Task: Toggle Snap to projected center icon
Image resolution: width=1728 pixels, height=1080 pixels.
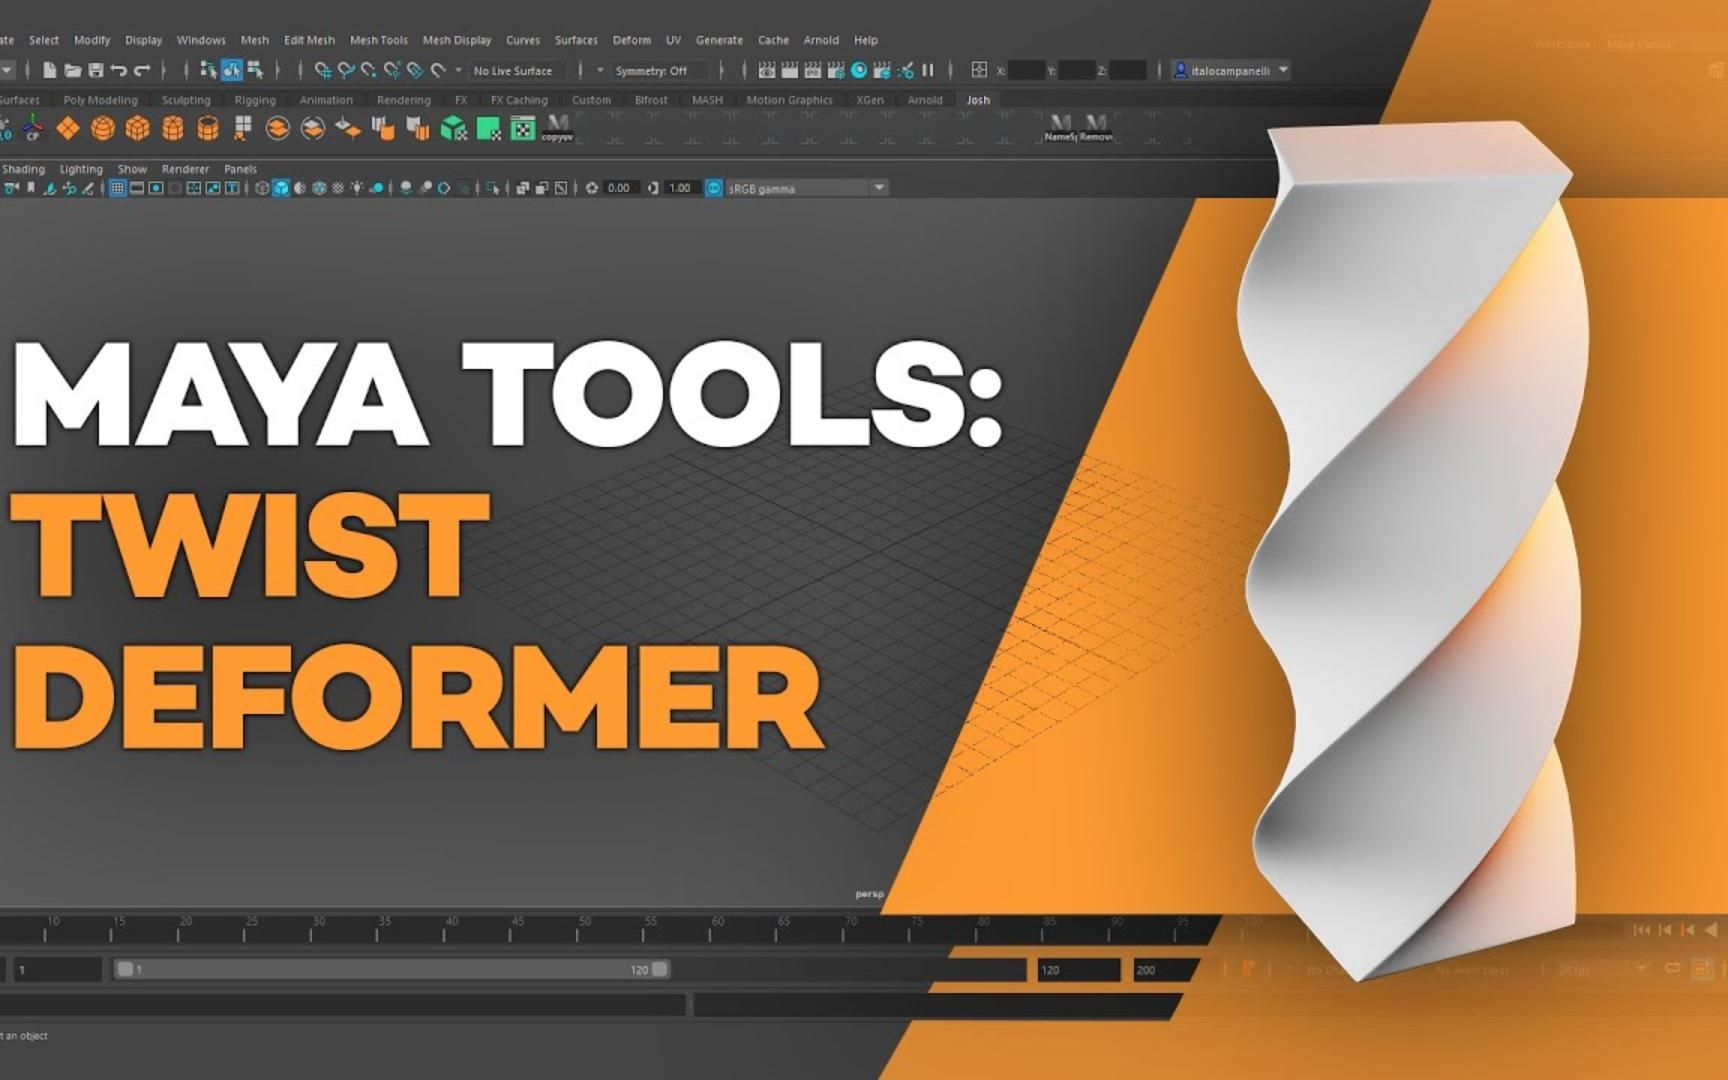Action: [x=392, y=70]
